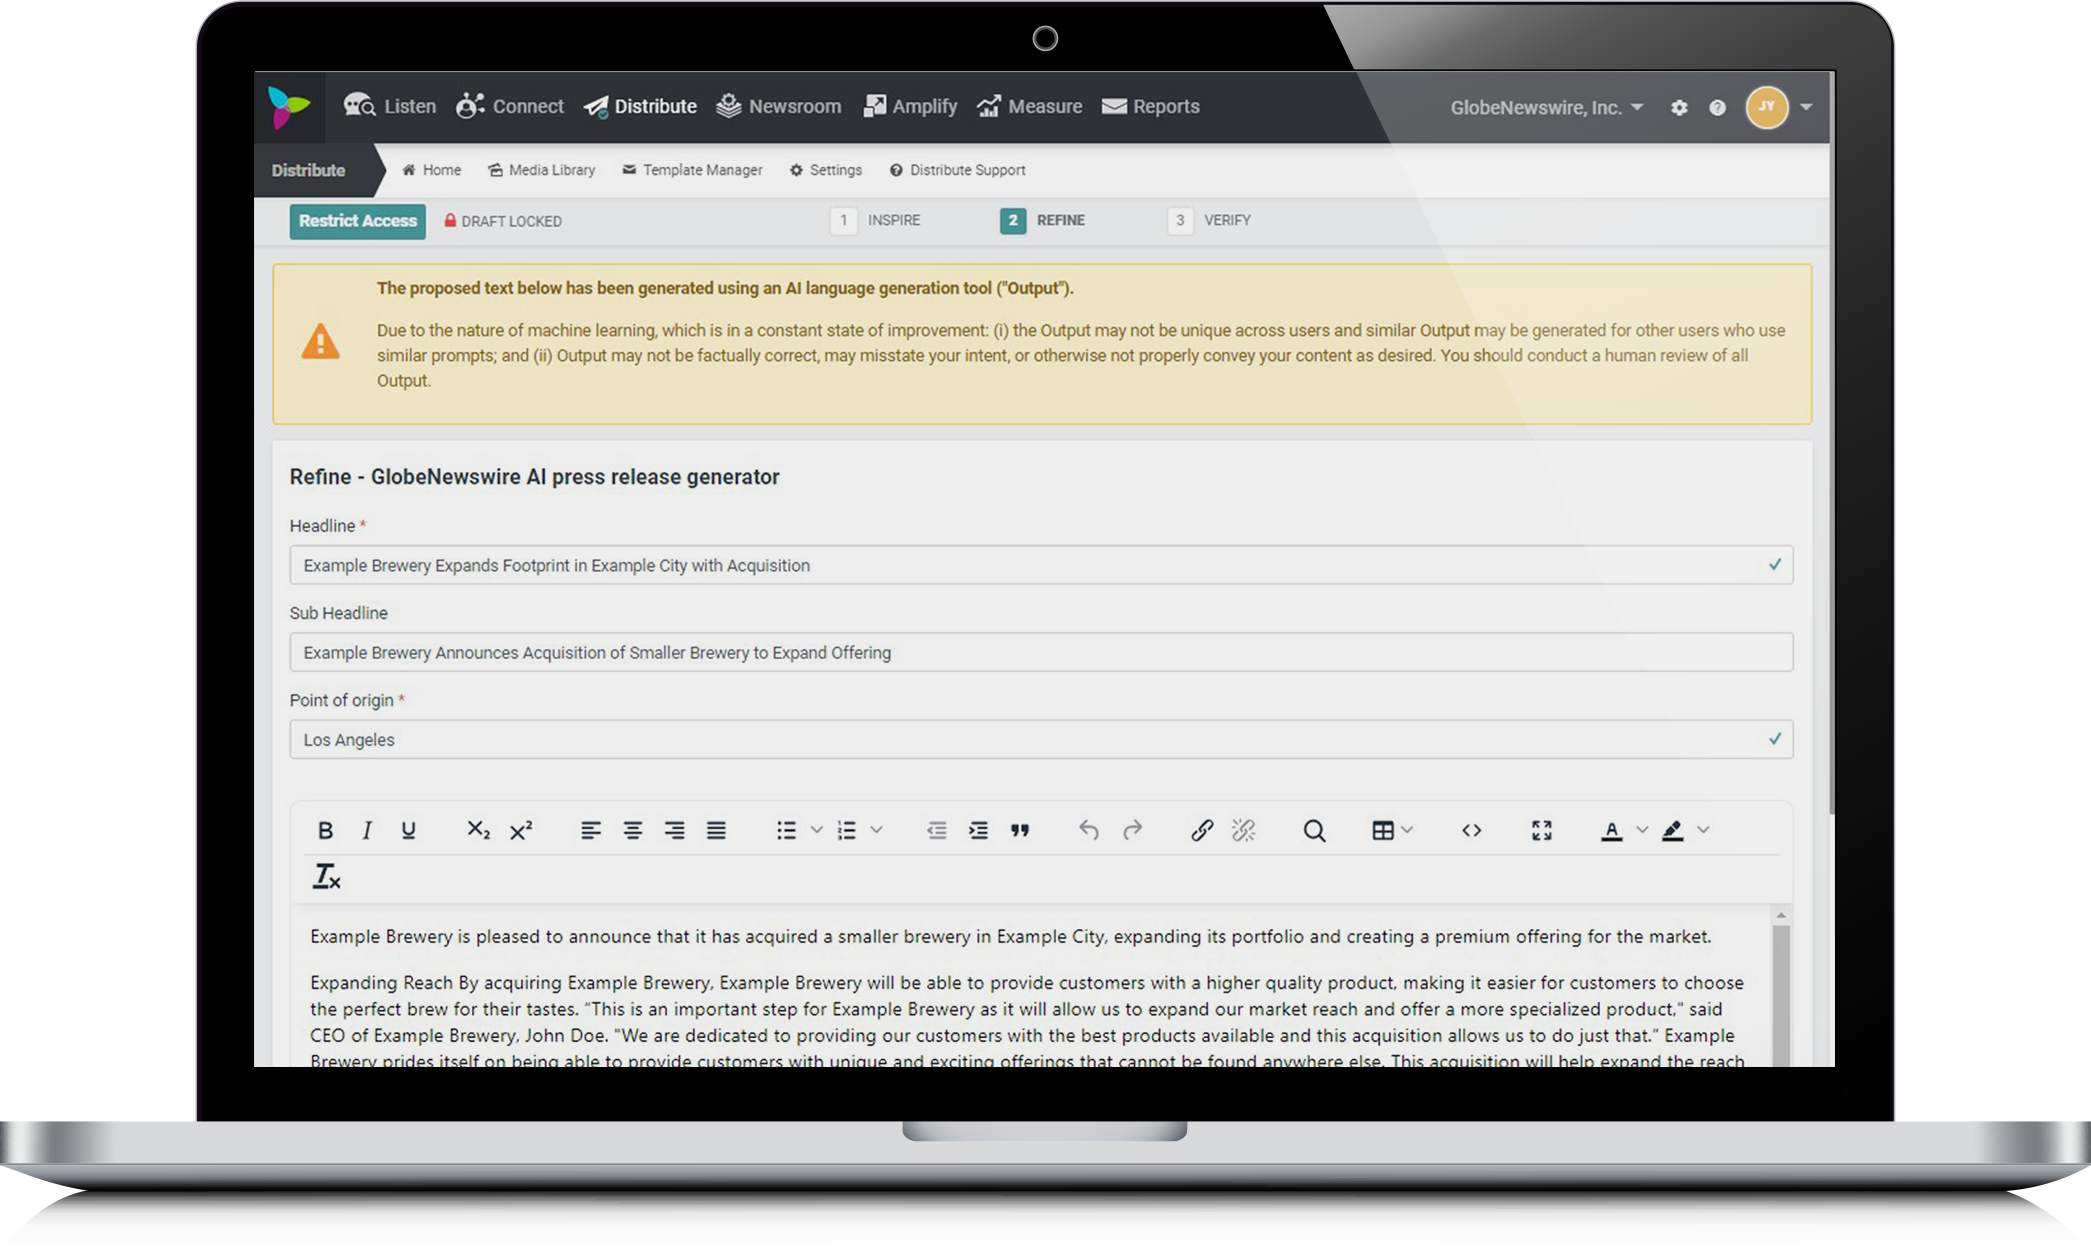Image resolution: width=2091 pixels, height=1250 pixels.
Task: Apply underline formatting
Action: click(x=408, y=830)
